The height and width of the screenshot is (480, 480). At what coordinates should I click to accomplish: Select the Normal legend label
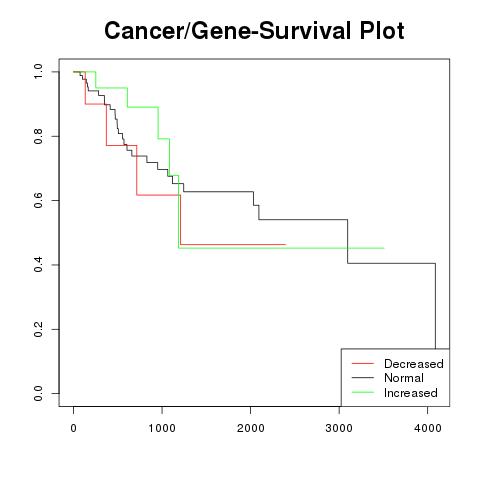404,378
